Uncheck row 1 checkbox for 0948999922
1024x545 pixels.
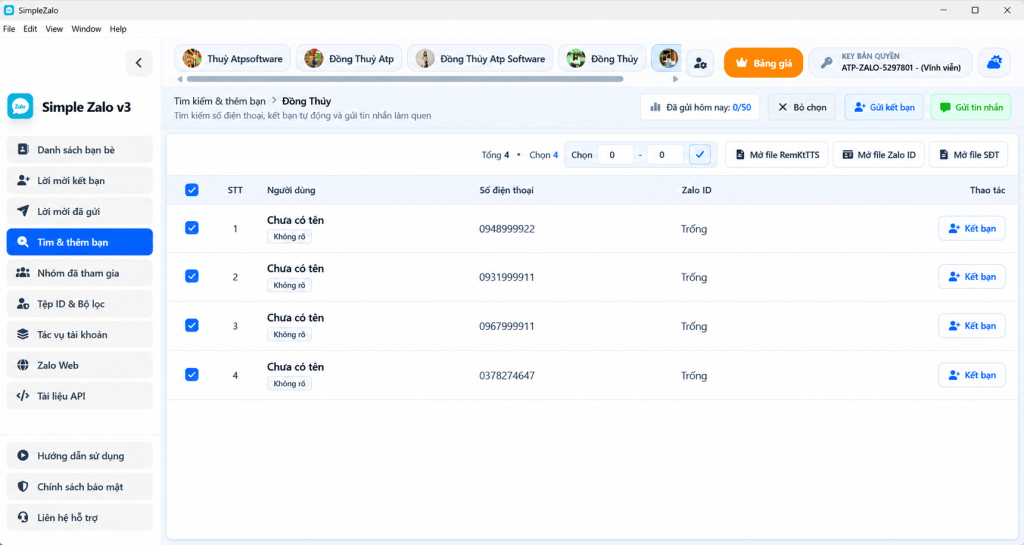191,228
